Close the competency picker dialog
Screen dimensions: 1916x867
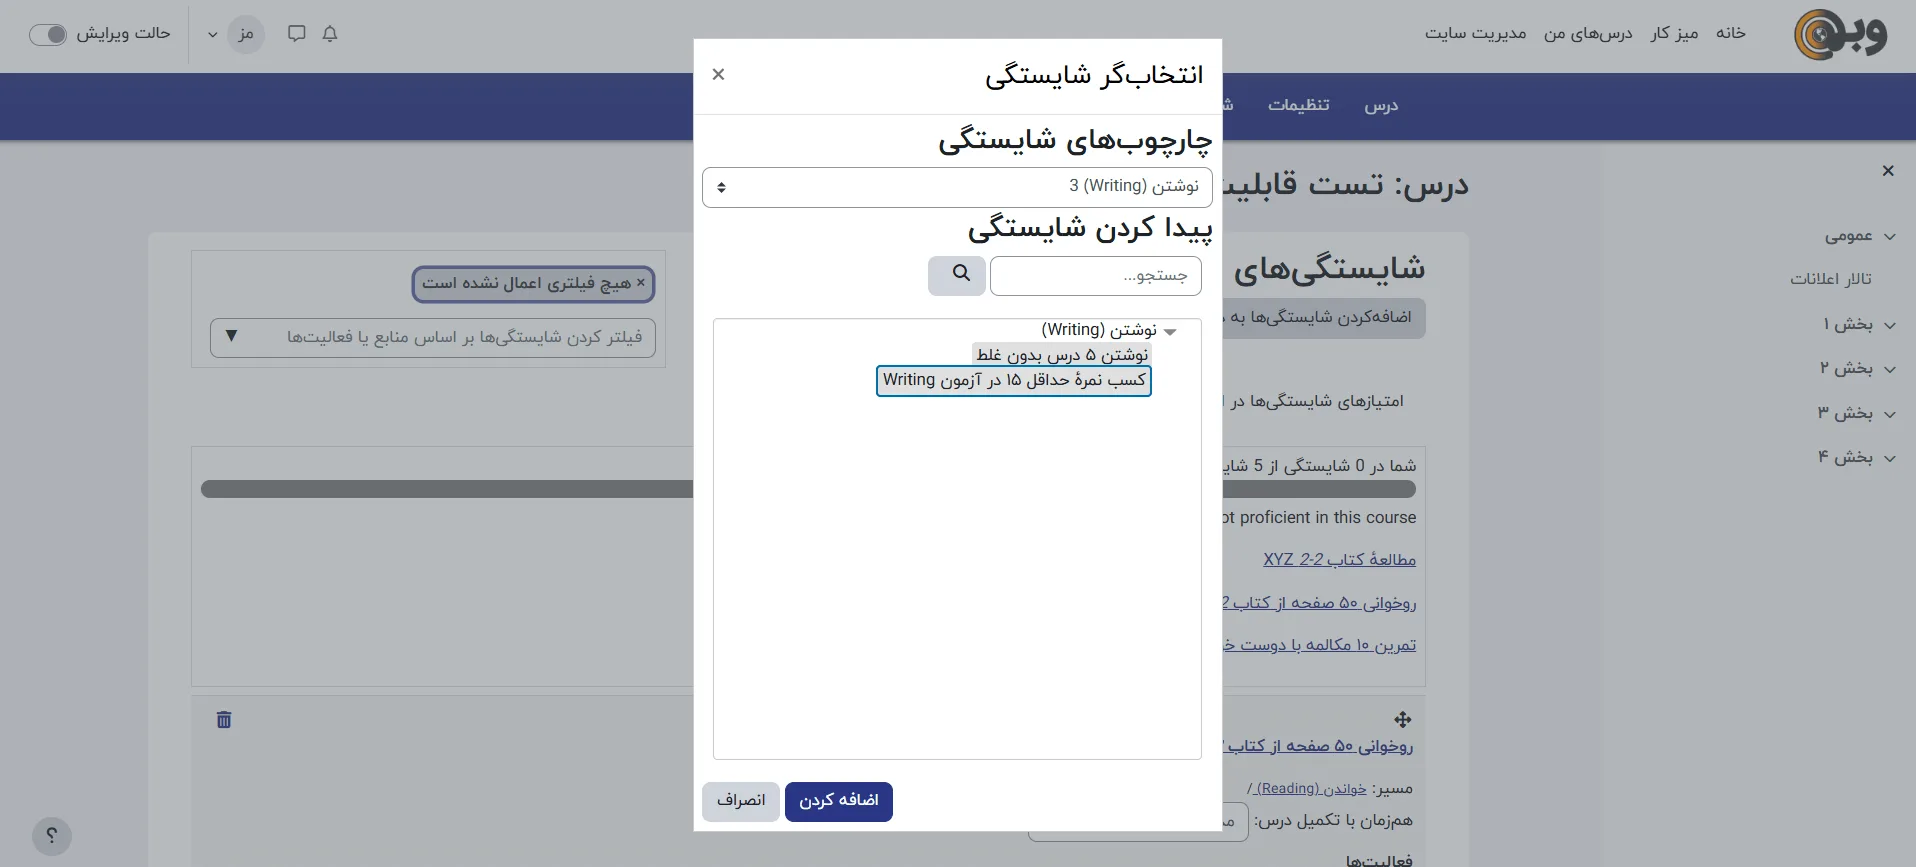[718, 75]
